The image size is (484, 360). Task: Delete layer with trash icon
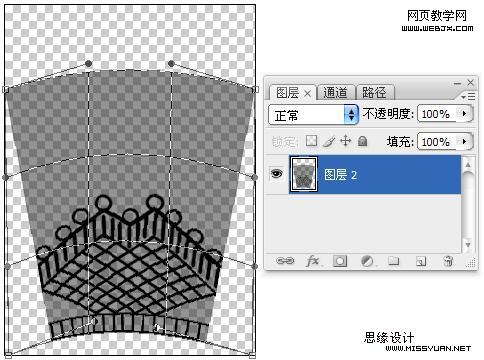tap(448, 261)
